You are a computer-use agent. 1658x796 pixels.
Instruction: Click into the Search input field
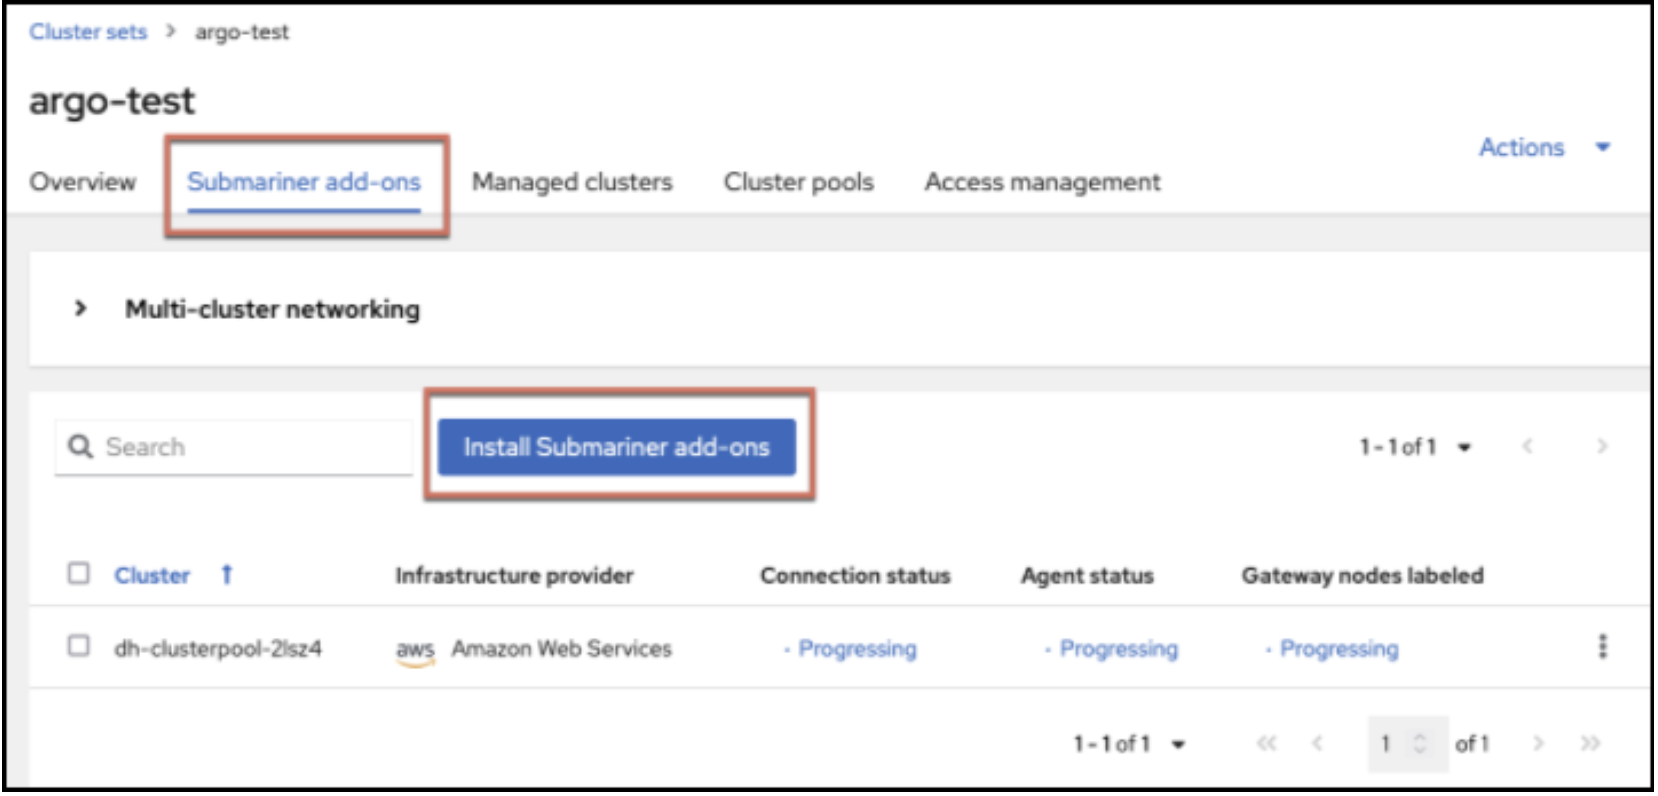point(250,447)
